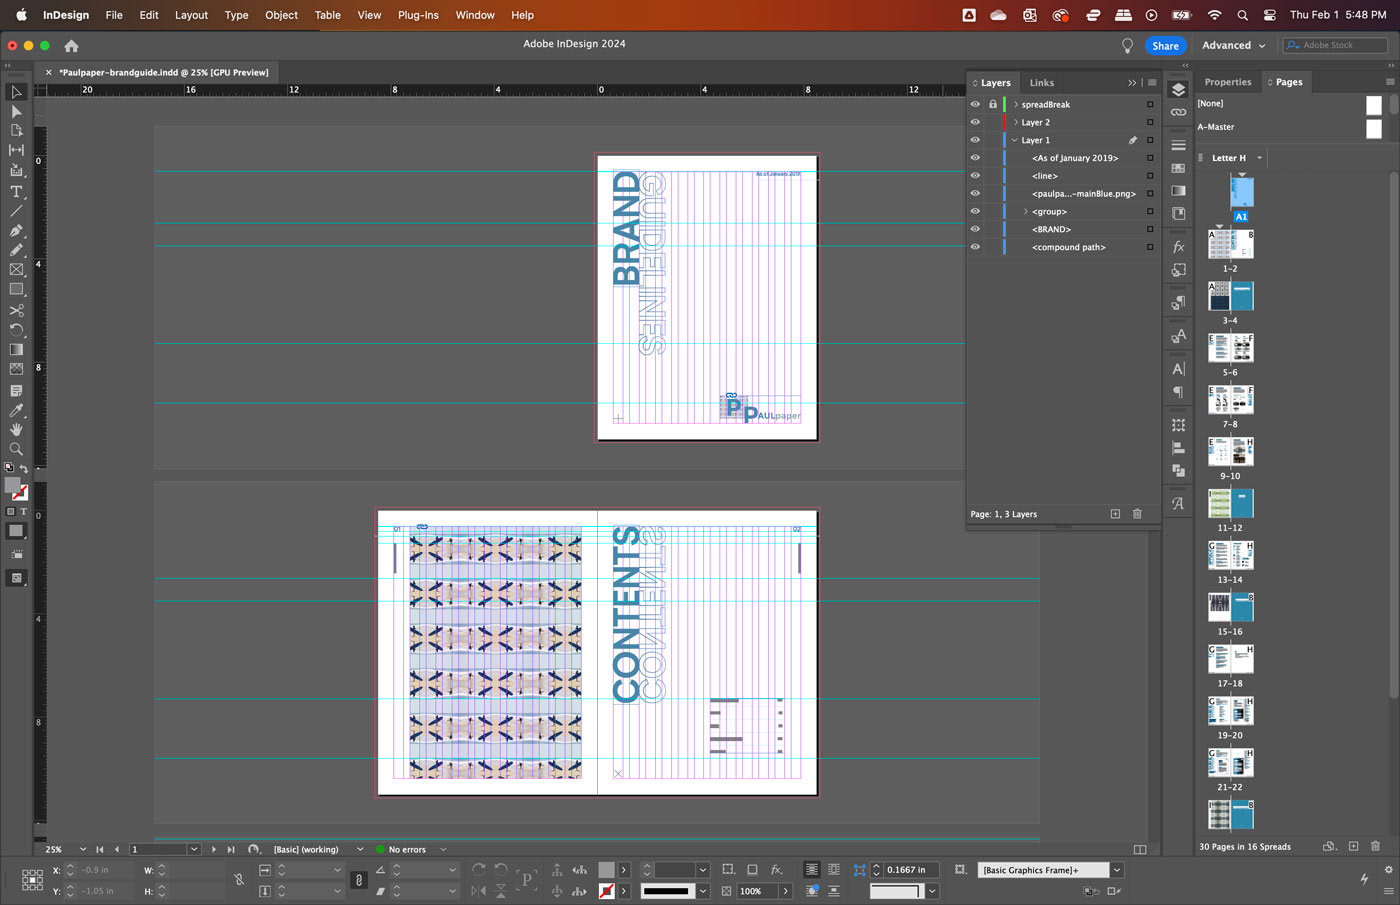Screen dimensions: 1400x905
Task: Select the Rectangle Frame tool
Action: 16,270
